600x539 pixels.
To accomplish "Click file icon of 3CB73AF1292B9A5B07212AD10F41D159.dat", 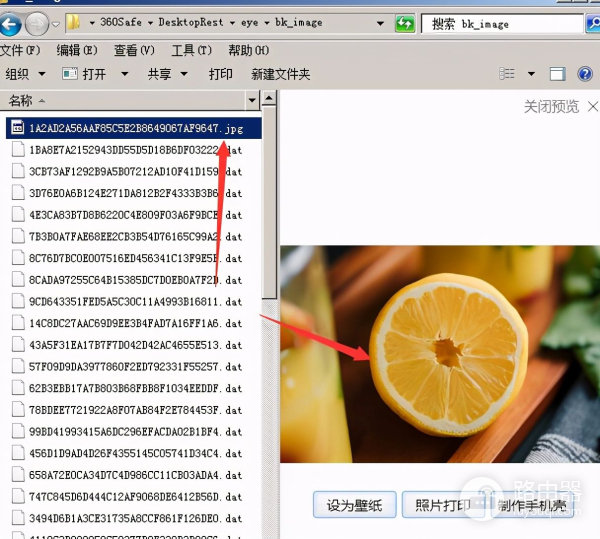I will click(x=17, y=171).
